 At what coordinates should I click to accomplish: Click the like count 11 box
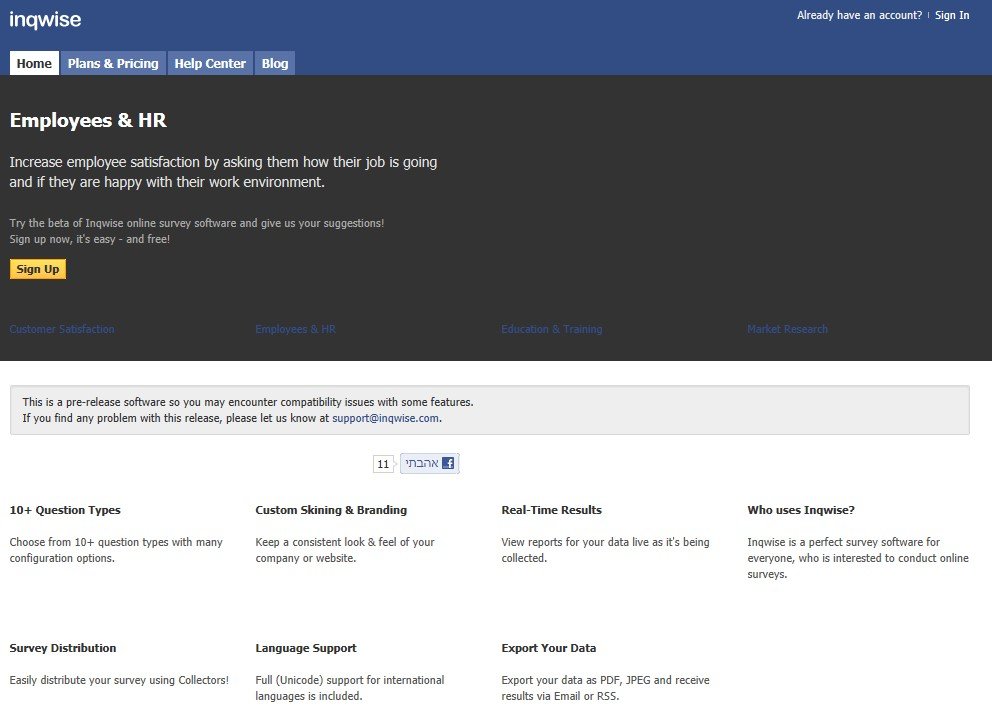(383, 464)
